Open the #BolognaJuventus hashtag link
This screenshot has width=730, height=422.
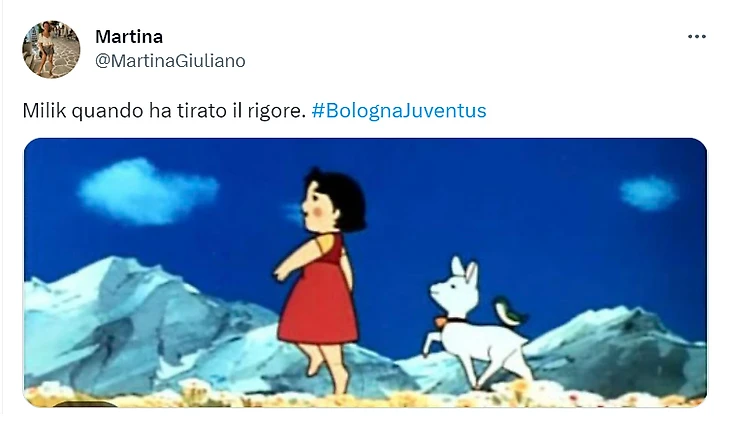tap(399, 111)
